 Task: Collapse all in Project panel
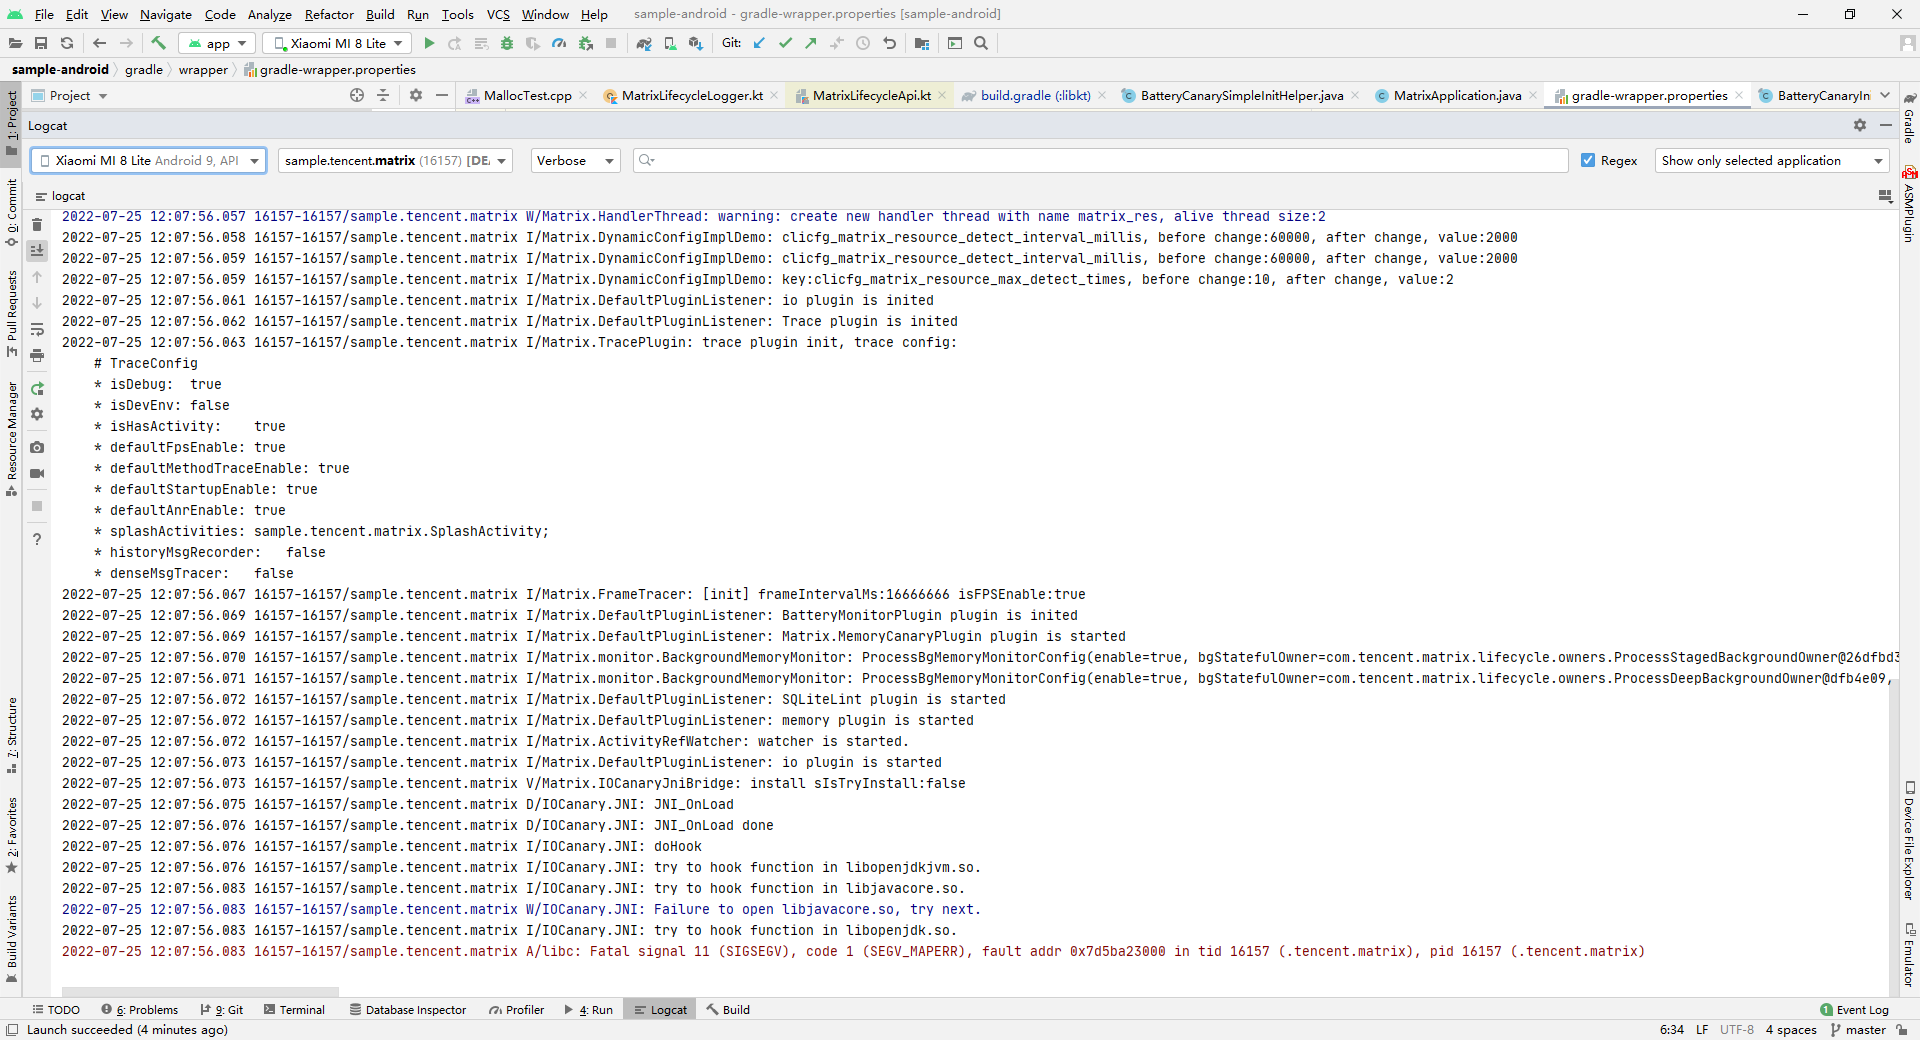(x=383, y=95)
